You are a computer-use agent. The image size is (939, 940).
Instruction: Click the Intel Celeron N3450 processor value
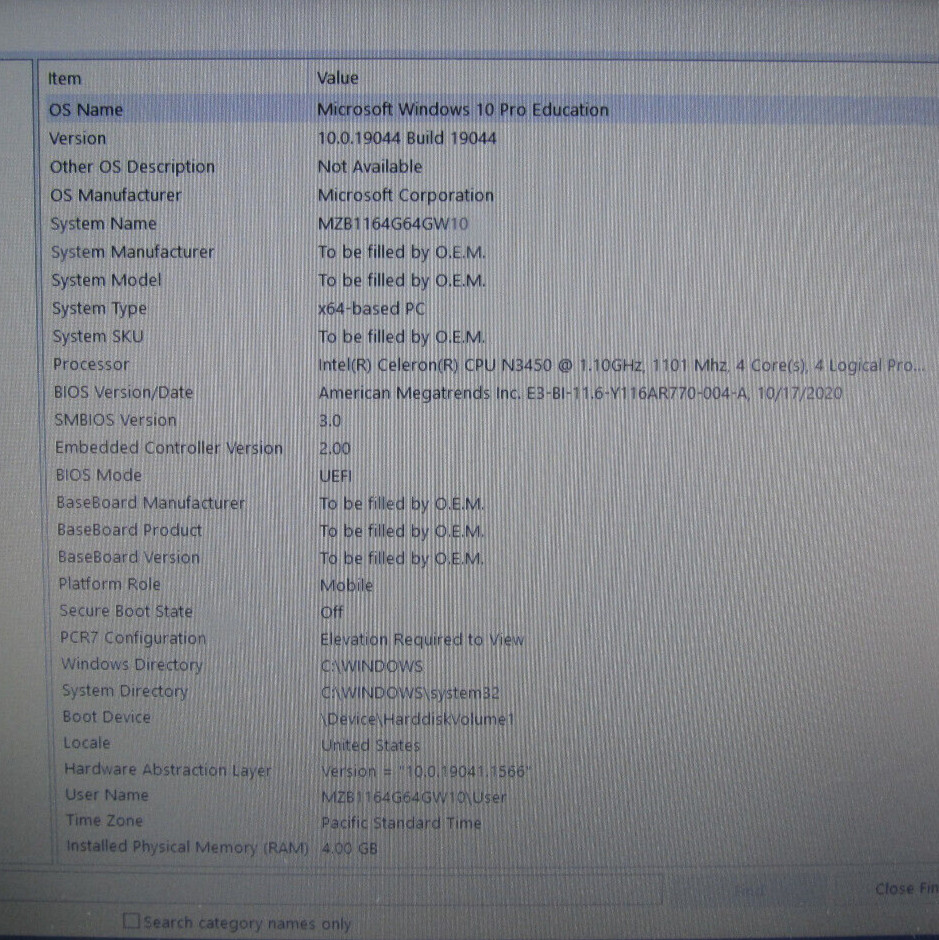click(621, 364)
